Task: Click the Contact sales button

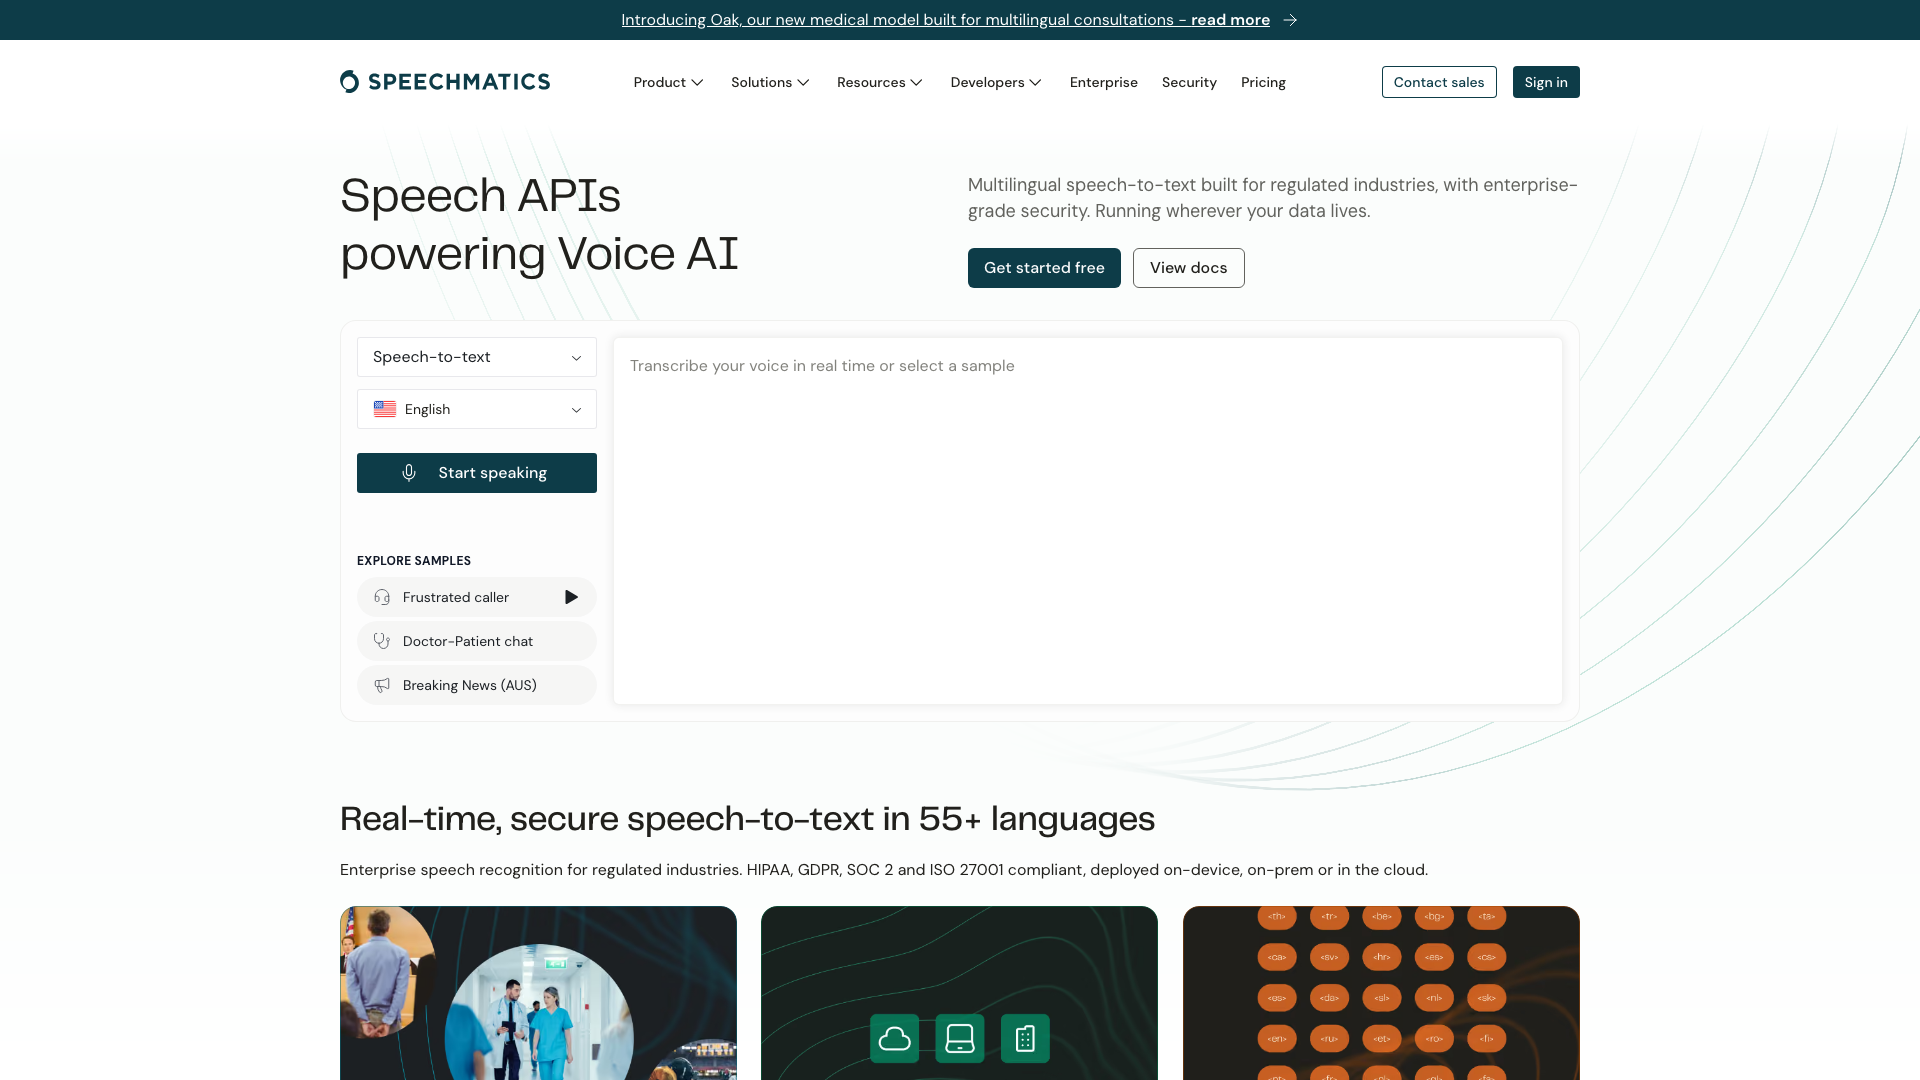Action: (x=1439, y=82)
